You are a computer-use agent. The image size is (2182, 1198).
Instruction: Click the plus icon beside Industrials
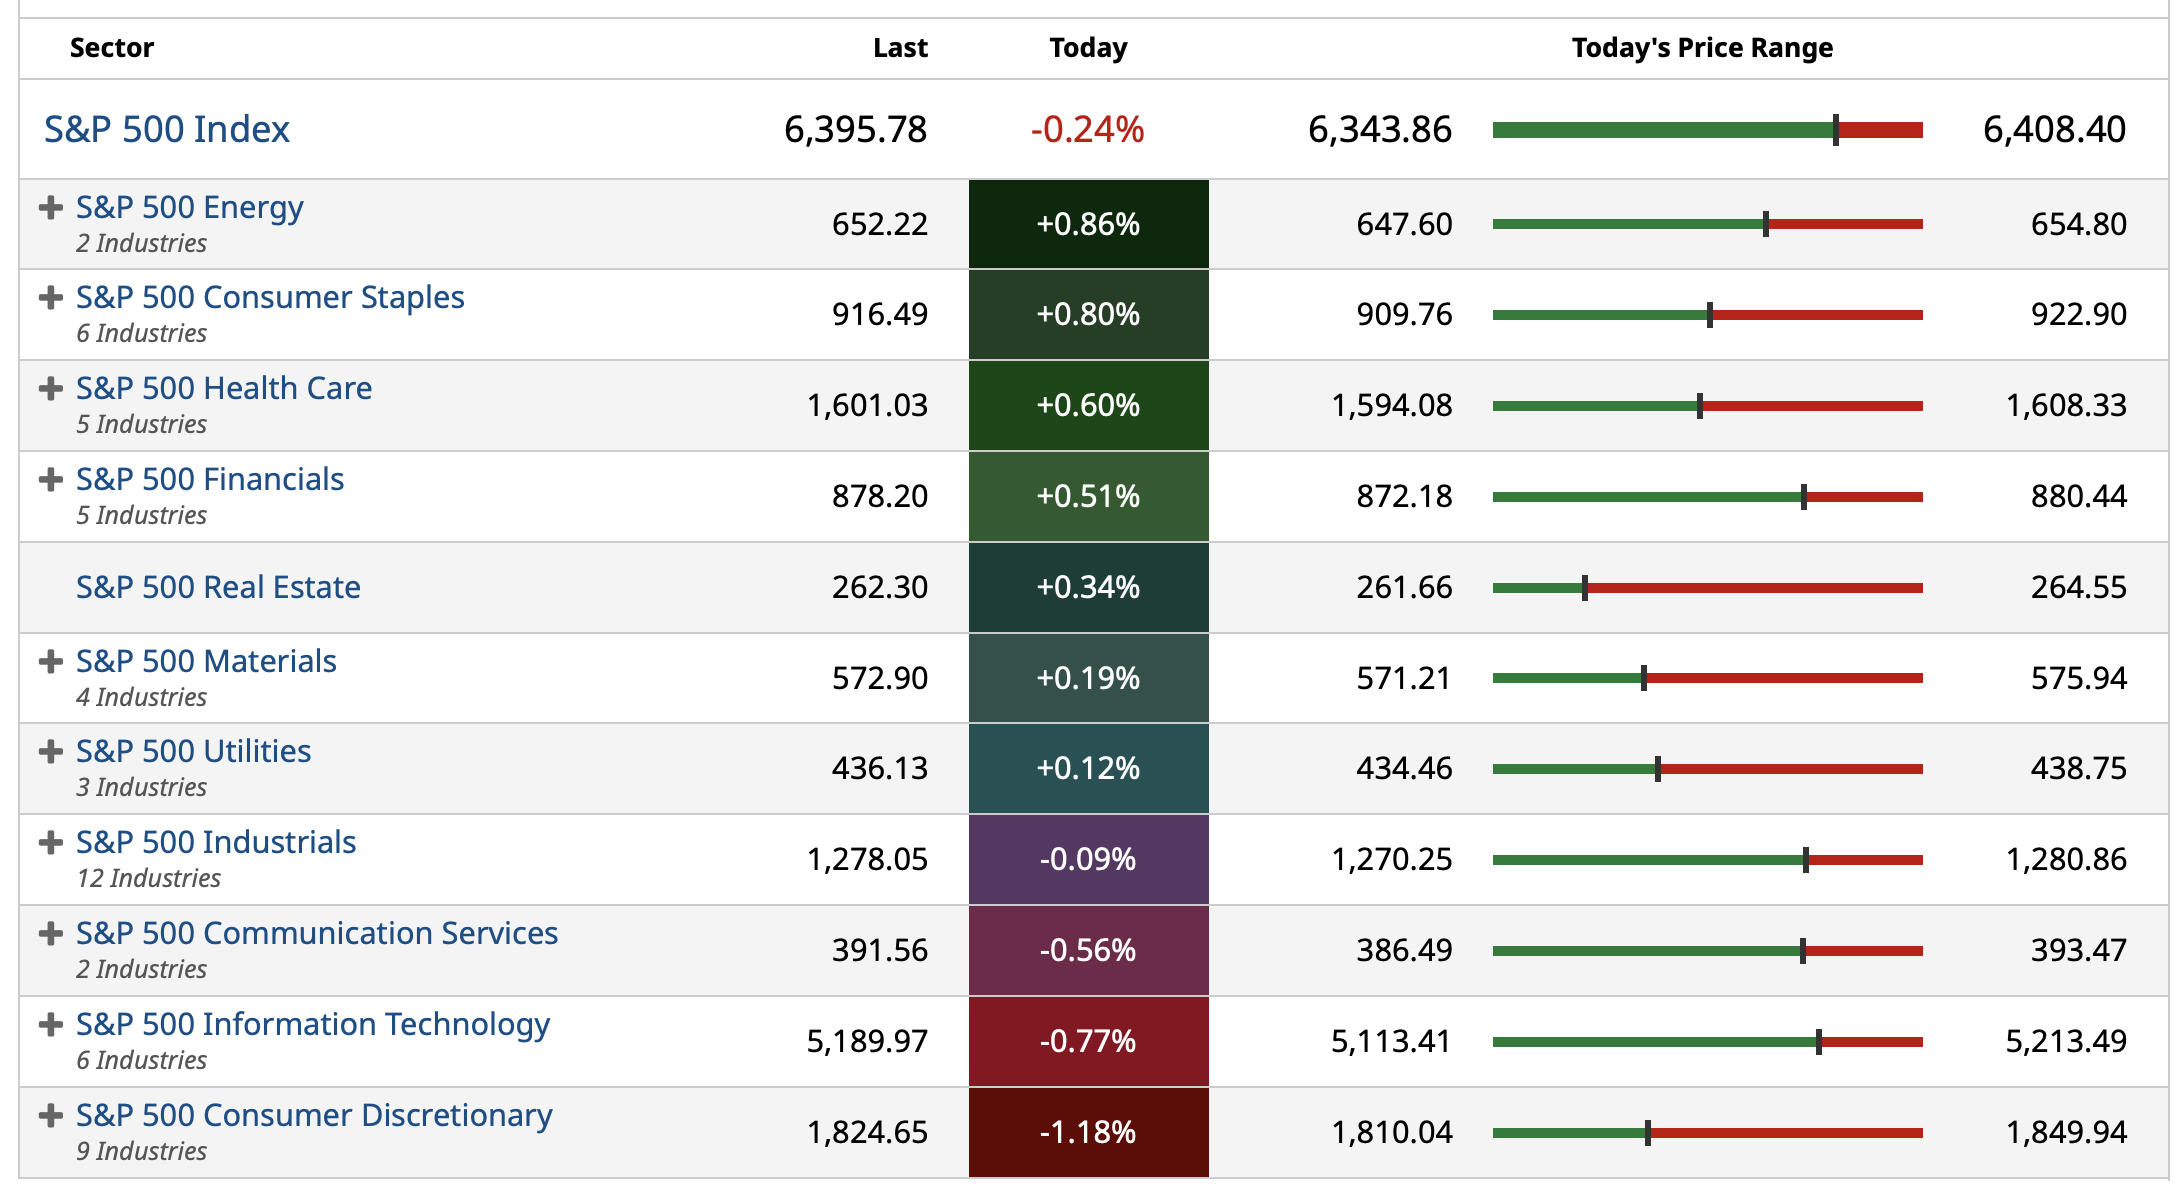click(x=50, y=843)
